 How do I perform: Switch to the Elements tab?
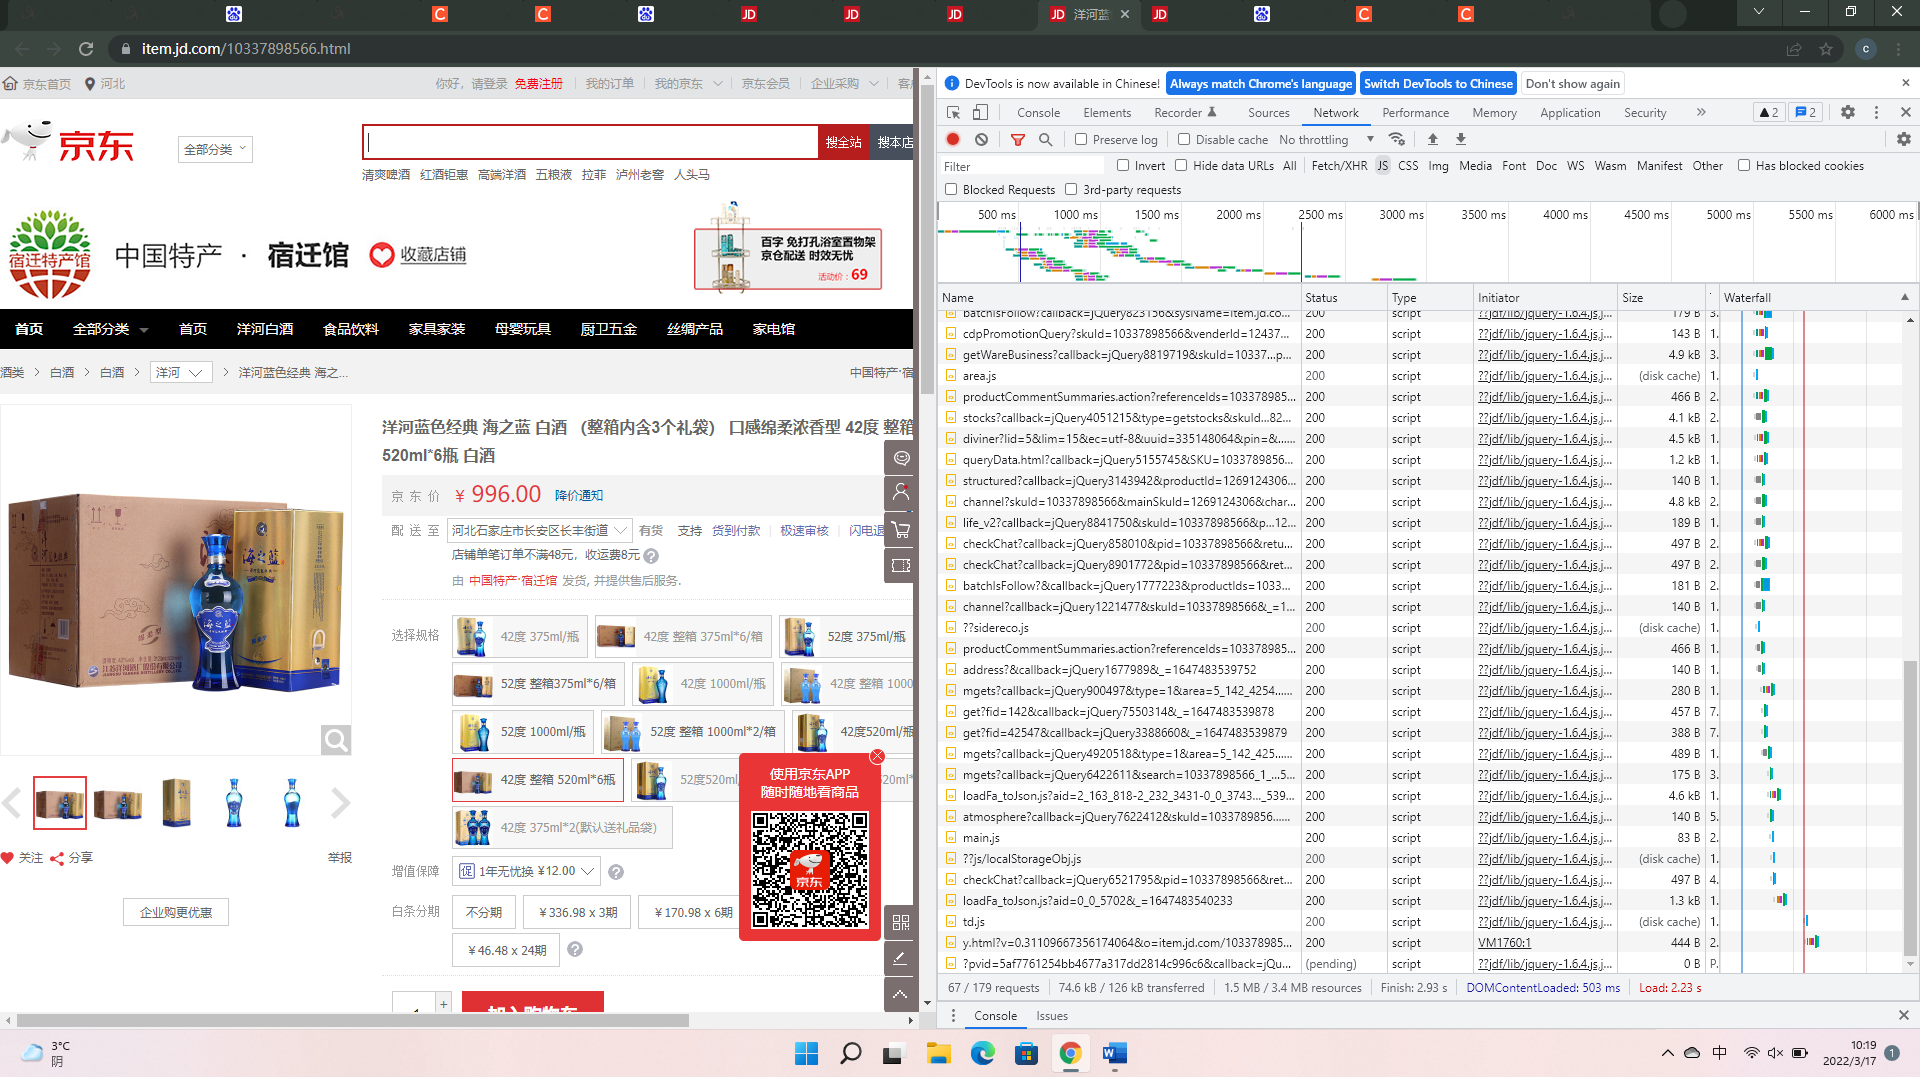point(1107,113)
